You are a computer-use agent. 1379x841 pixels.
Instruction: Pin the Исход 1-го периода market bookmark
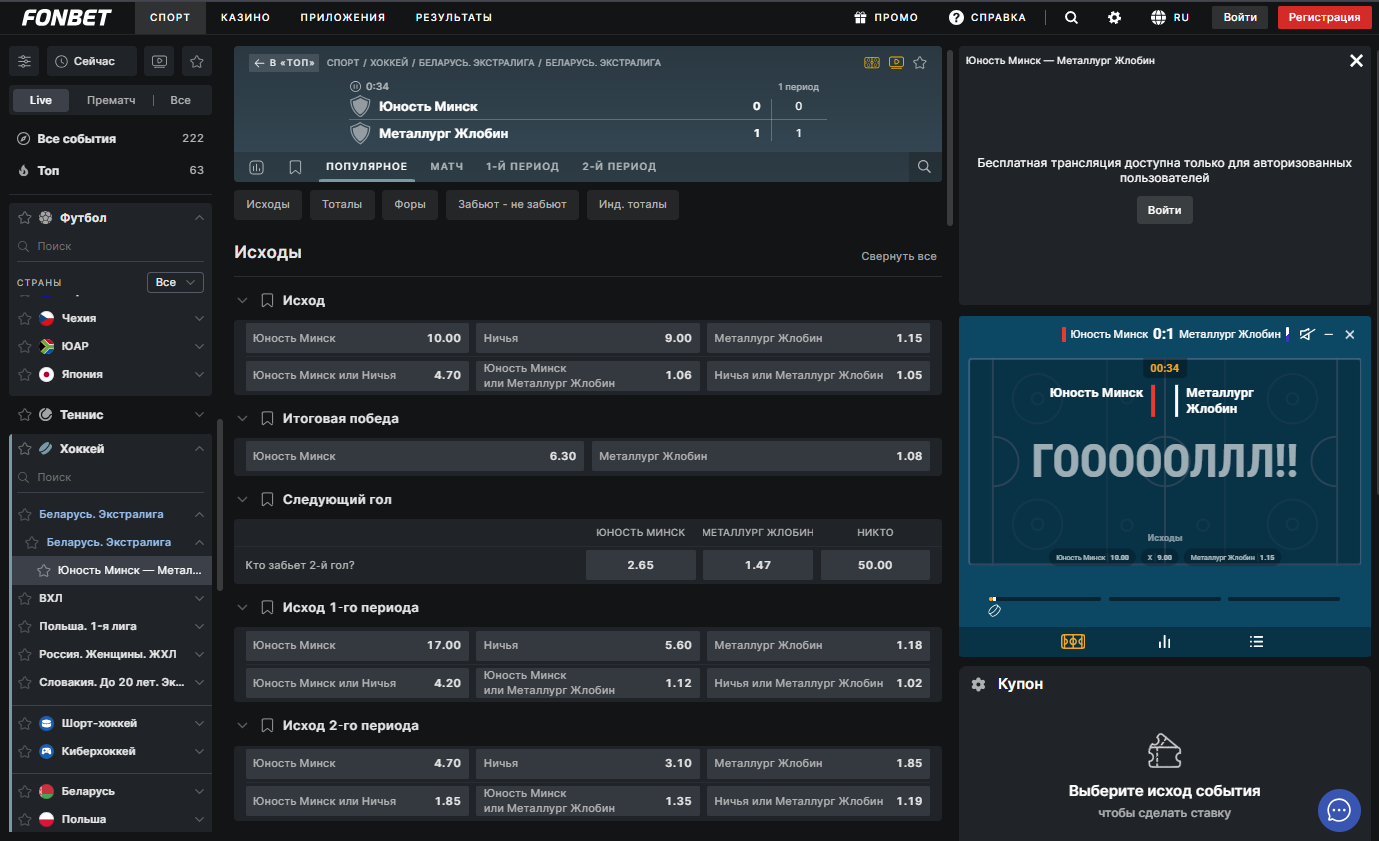[x=267, y=608]
